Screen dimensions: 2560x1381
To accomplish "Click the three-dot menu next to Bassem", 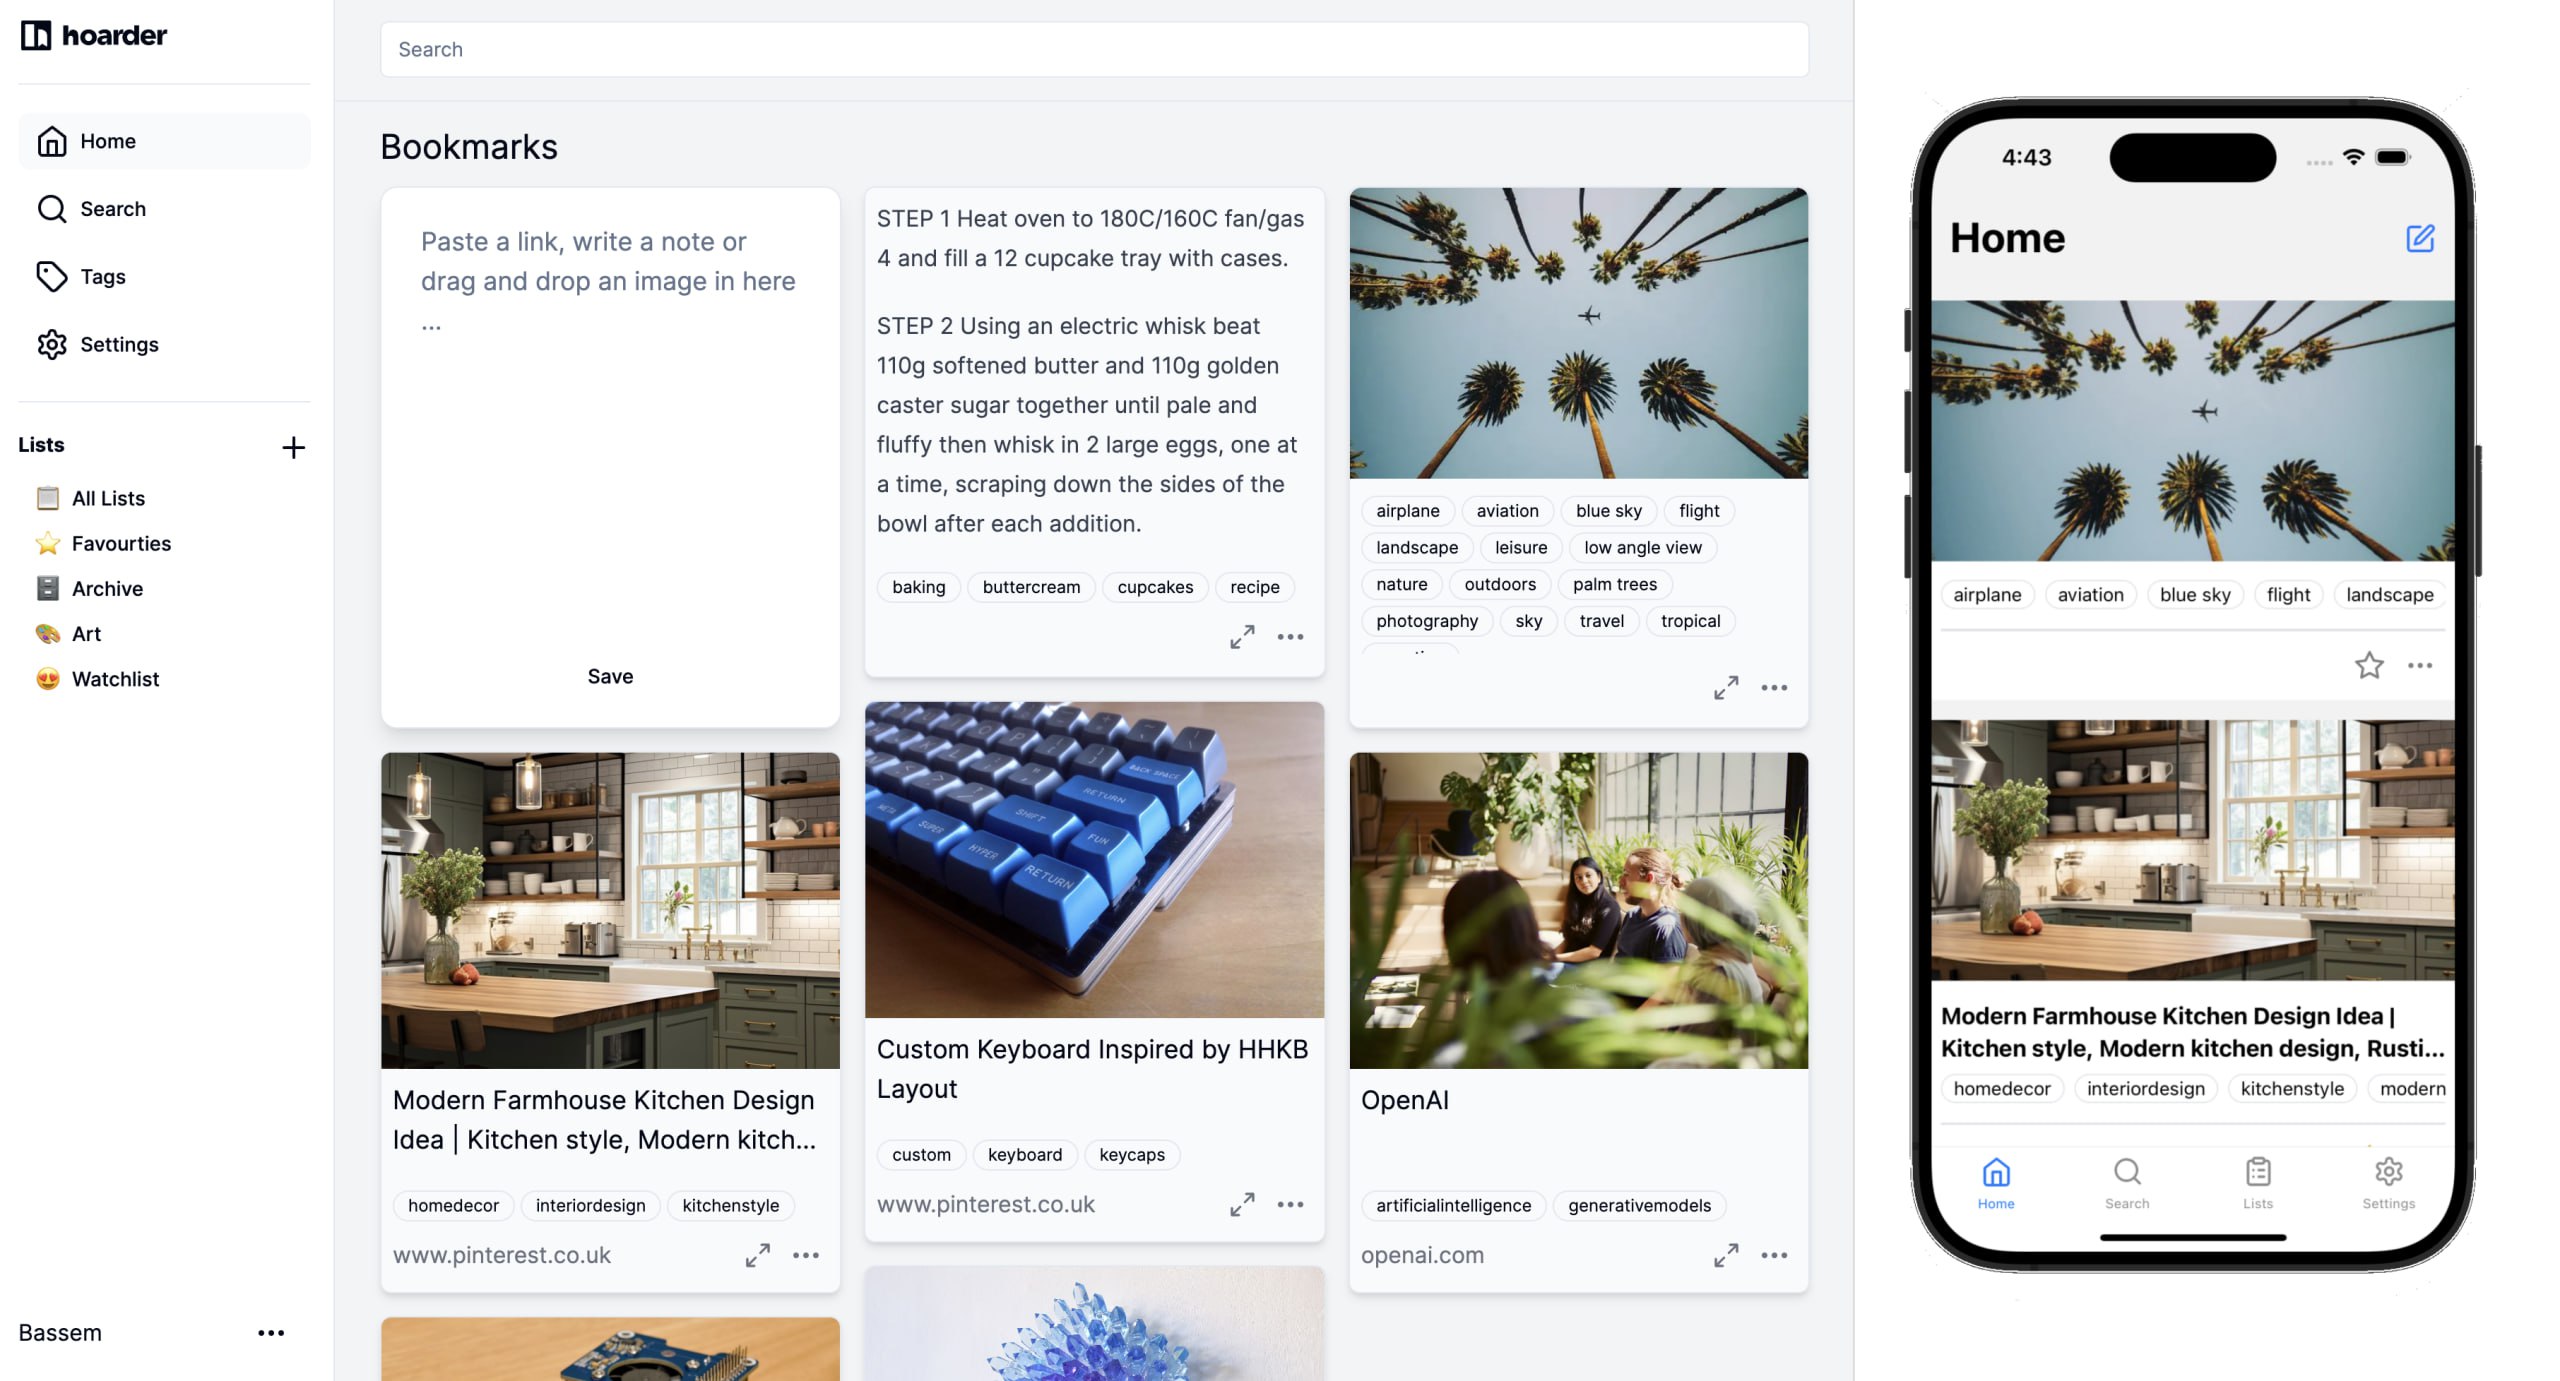I will 270,1332.
